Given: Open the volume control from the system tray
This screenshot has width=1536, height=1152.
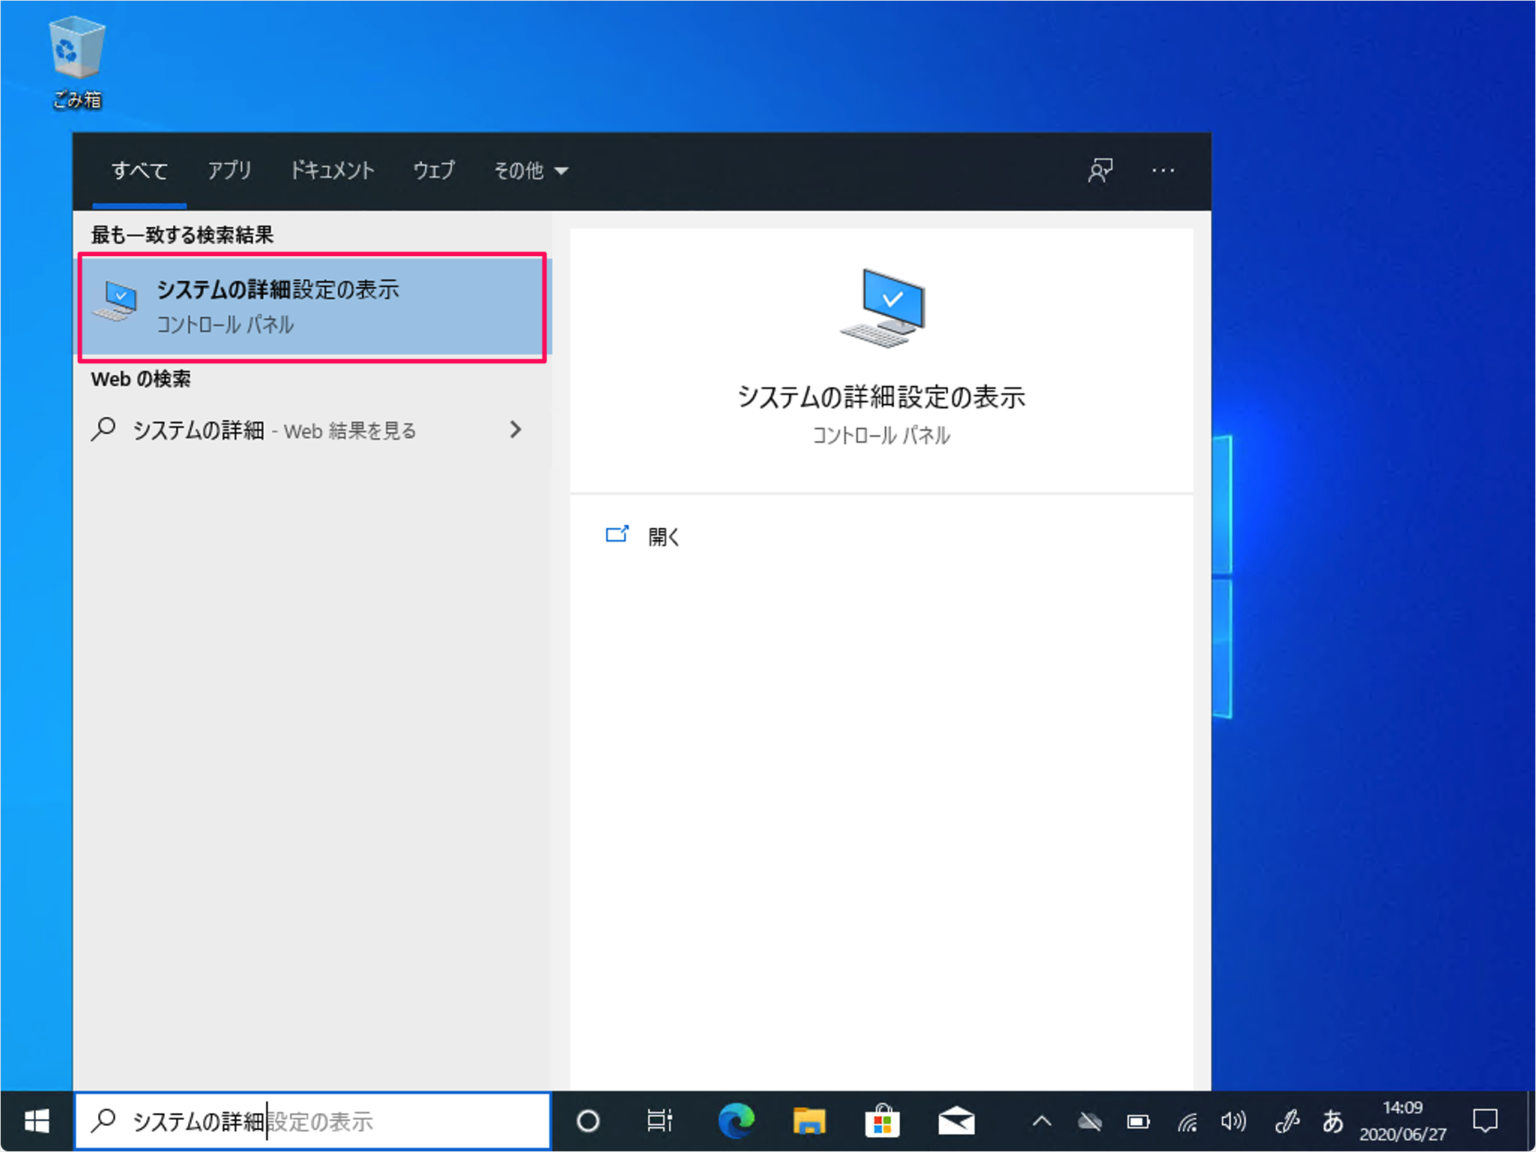Looking at the screenshot, I should point(1234,1121).
